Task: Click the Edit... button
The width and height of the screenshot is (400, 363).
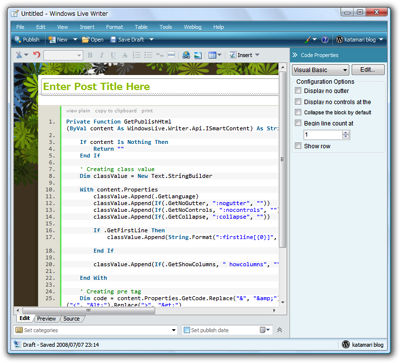Action: (x=368, y=70)
